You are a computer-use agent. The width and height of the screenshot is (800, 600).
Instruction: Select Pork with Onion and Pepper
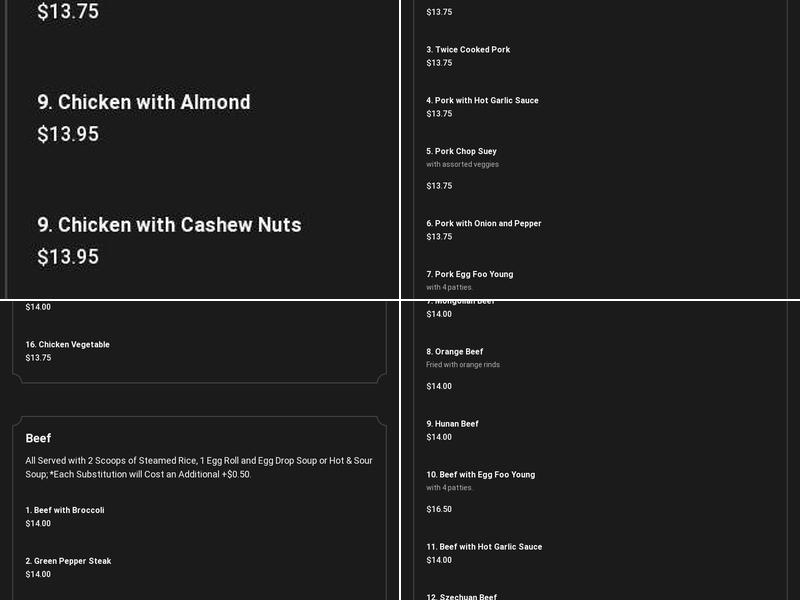pos(484,223)
